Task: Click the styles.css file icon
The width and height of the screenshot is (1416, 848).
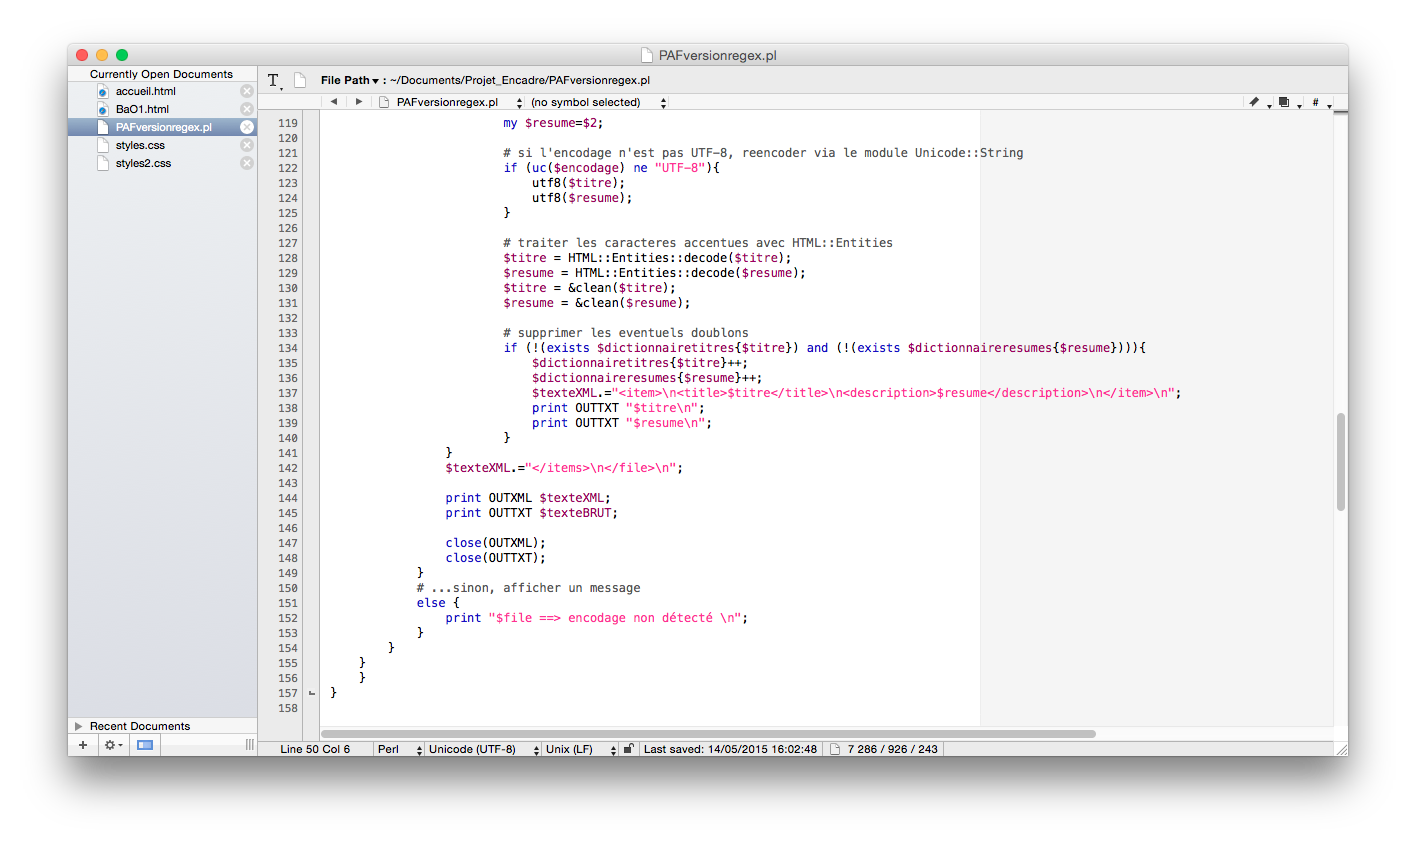Action: coord(102,145)
